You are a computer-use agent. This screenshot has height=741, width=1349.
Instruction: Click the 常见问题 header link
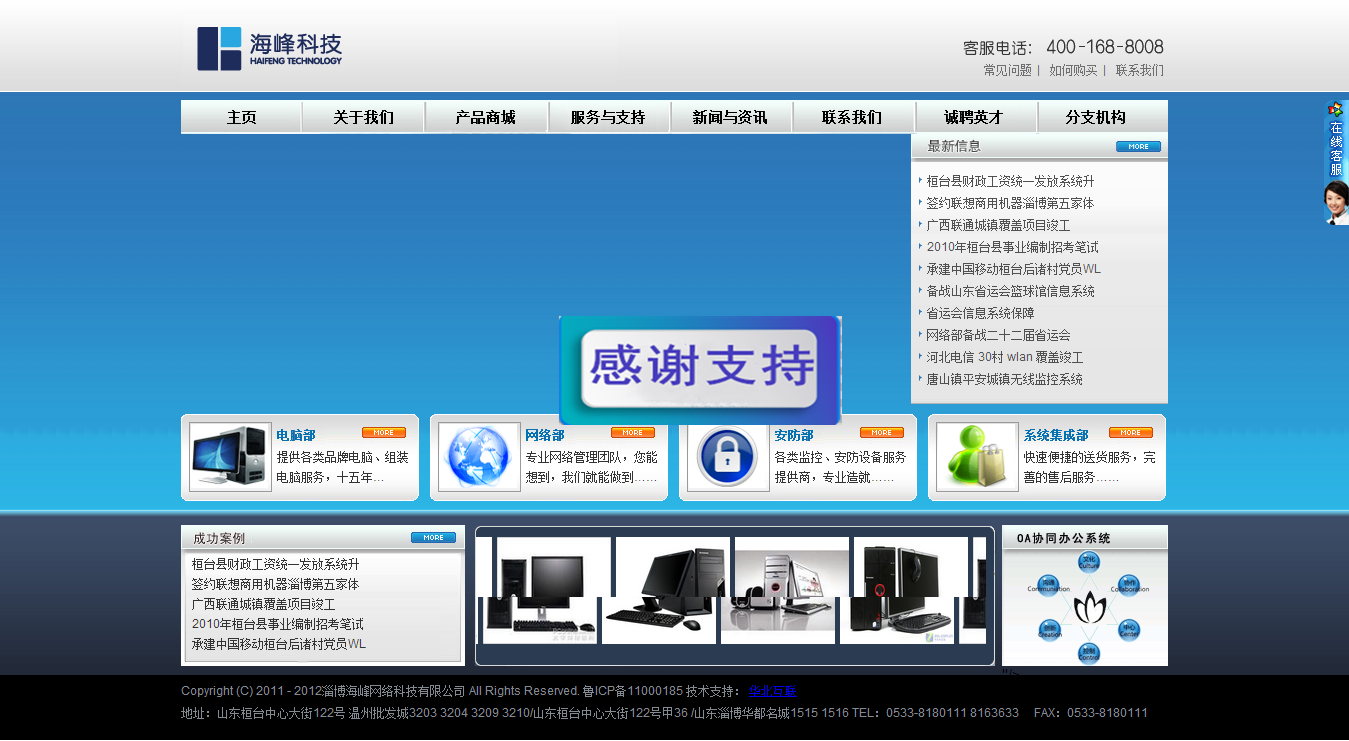(1007, 71)
